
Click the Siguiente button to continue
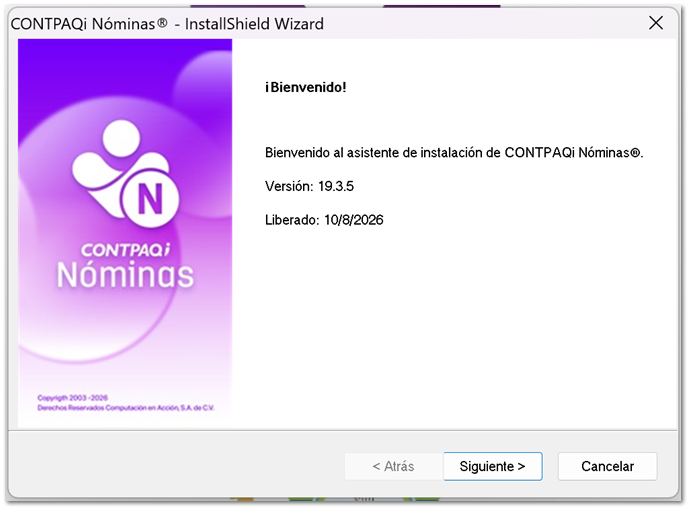pyautogui.click(x=492, y=466)
